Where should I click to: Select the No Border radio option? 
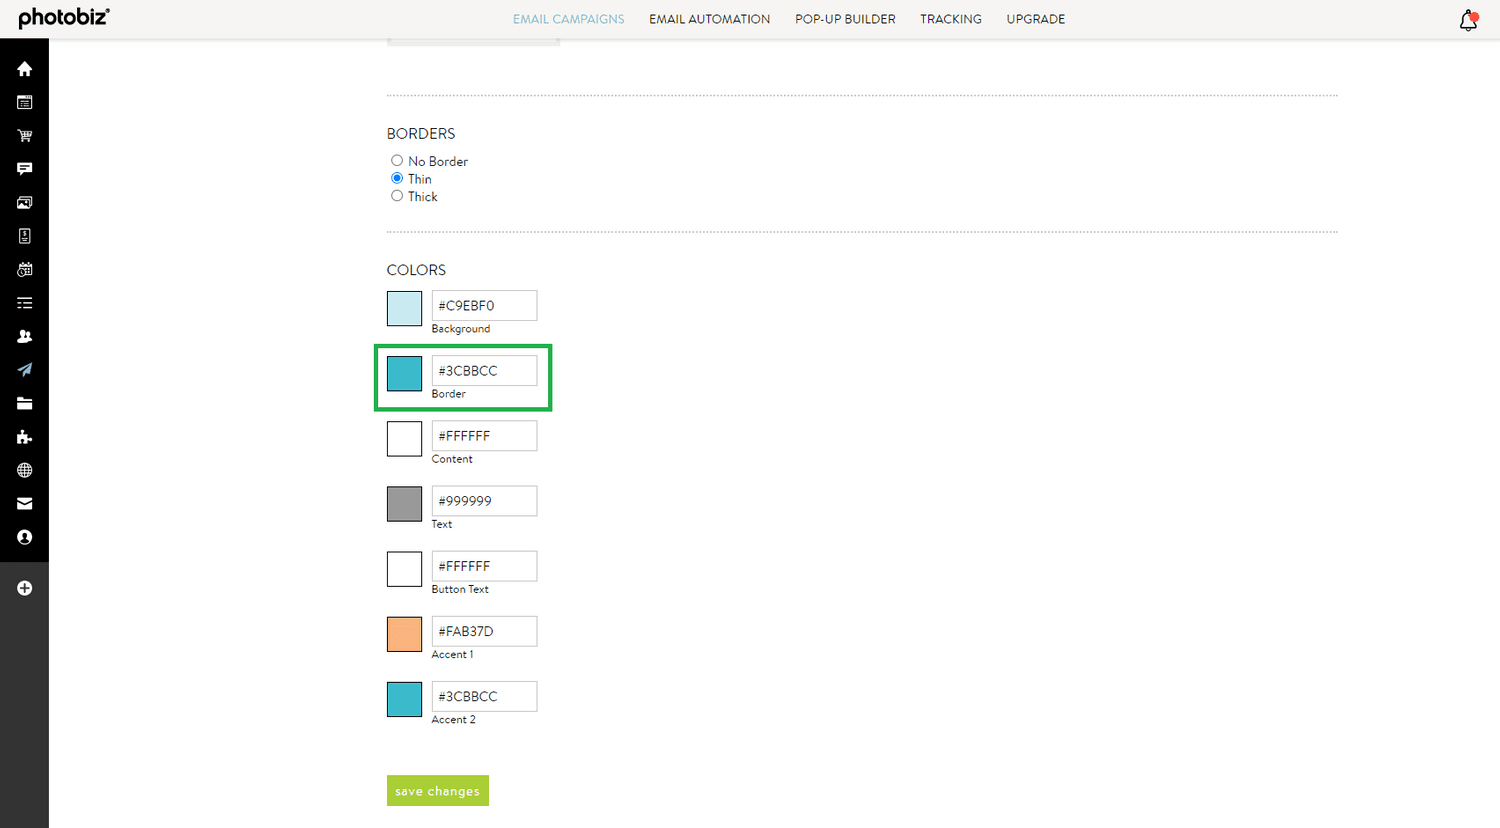[397, 160]
